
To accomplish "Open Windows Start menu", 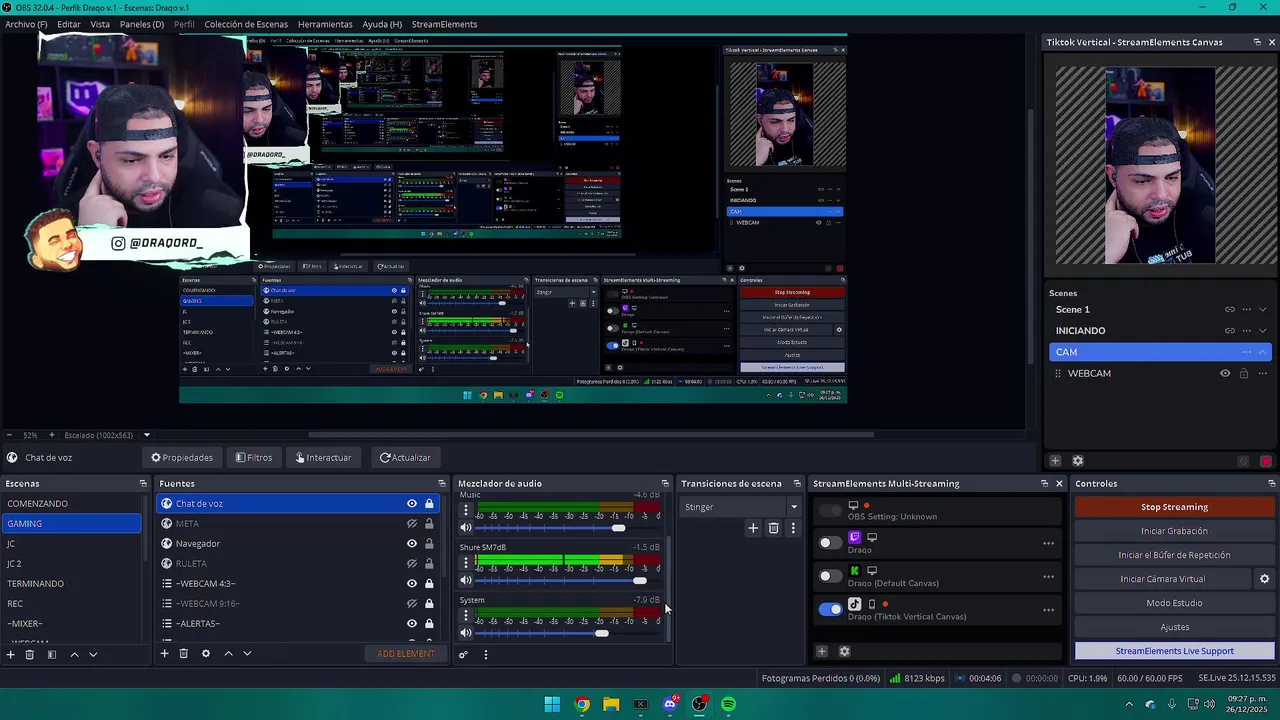I will (552, 704).
